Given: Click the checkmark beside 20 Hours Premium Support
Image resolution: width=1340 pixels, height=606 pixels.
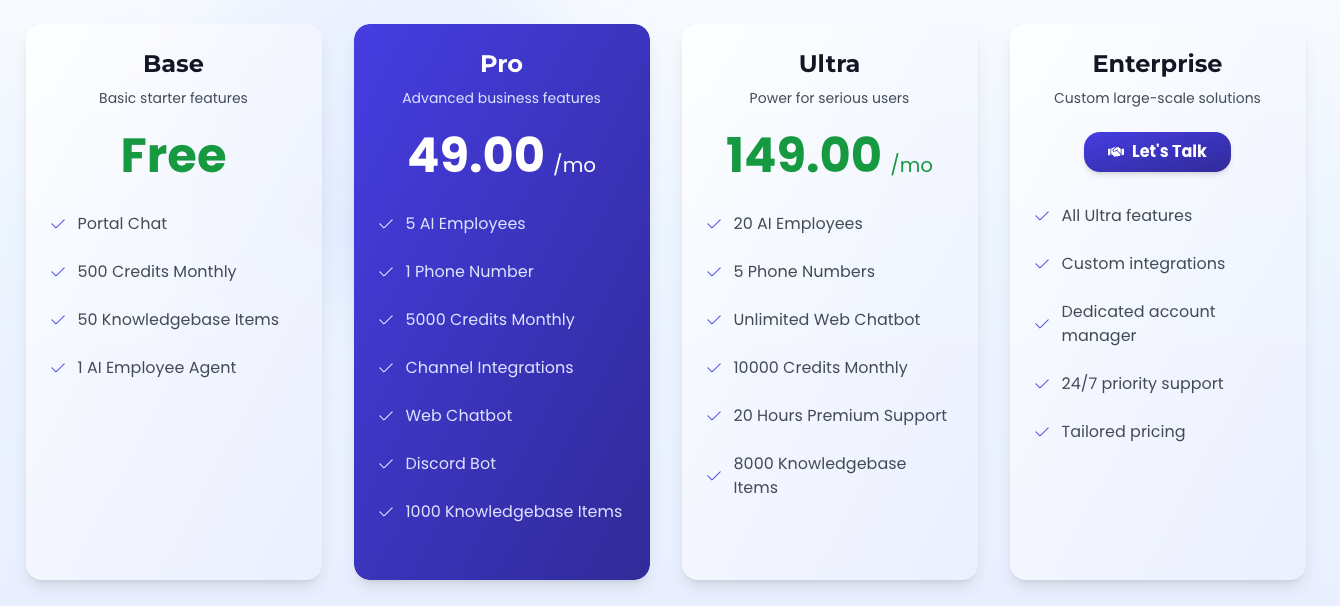Looking at the screenshot, I should tap(714, 416).
